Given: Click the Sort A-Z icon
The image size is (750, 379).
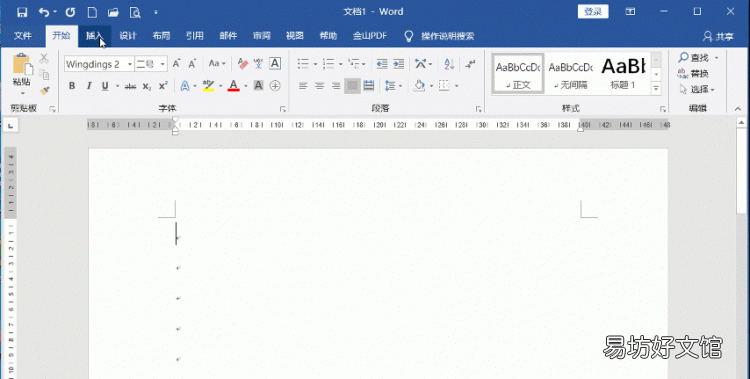Looking at the screenshot, I should point(449,64).
